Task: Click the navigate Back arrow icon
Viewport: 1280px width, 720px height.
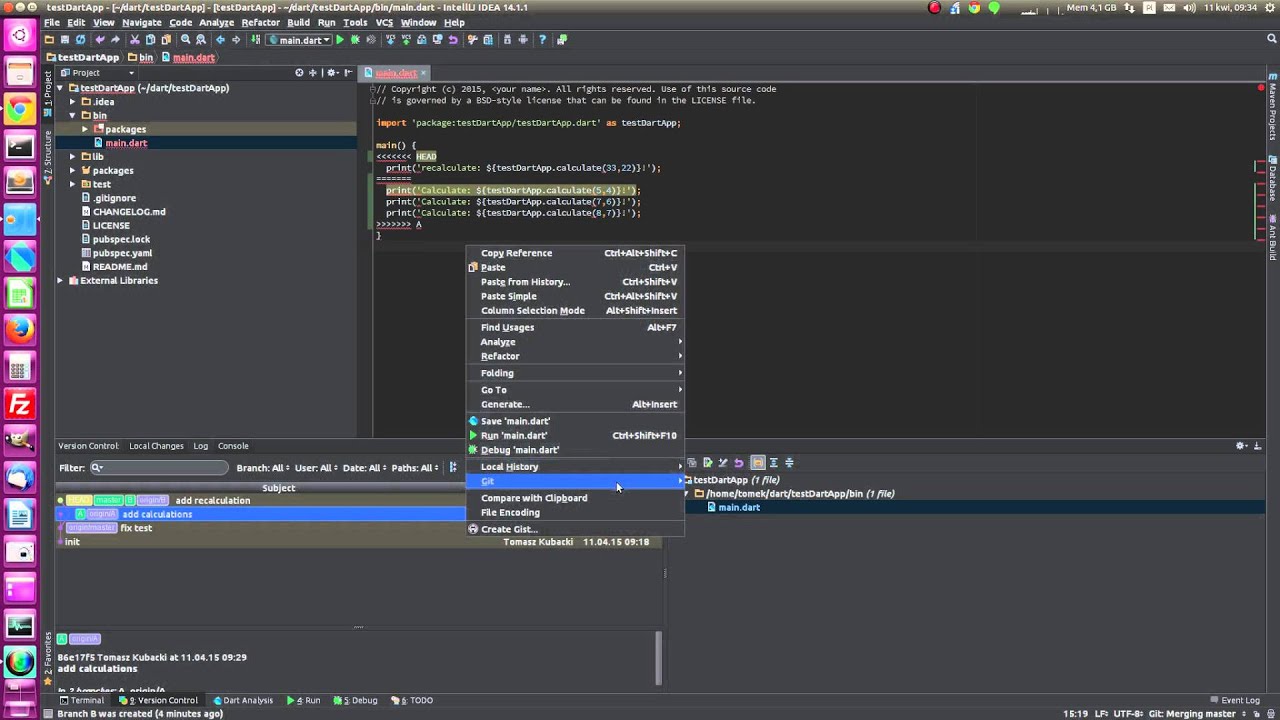Action: pos(220,40)
